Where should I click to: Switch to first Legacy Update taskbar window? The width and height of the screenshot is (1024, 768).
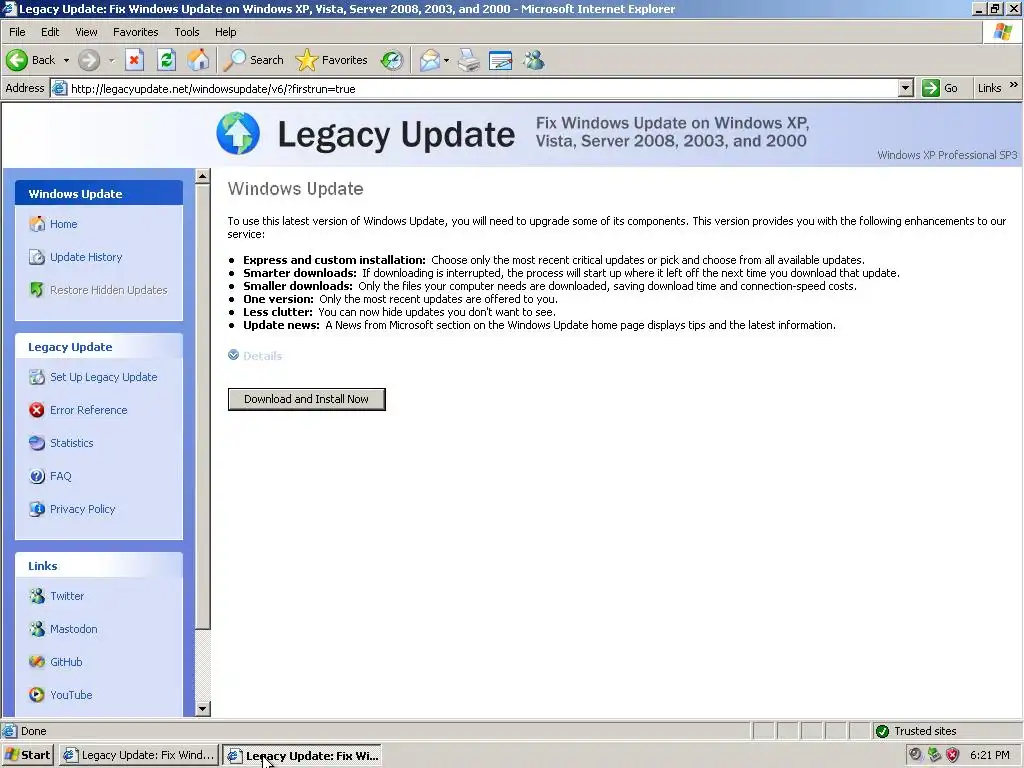(x=138, y=755)
